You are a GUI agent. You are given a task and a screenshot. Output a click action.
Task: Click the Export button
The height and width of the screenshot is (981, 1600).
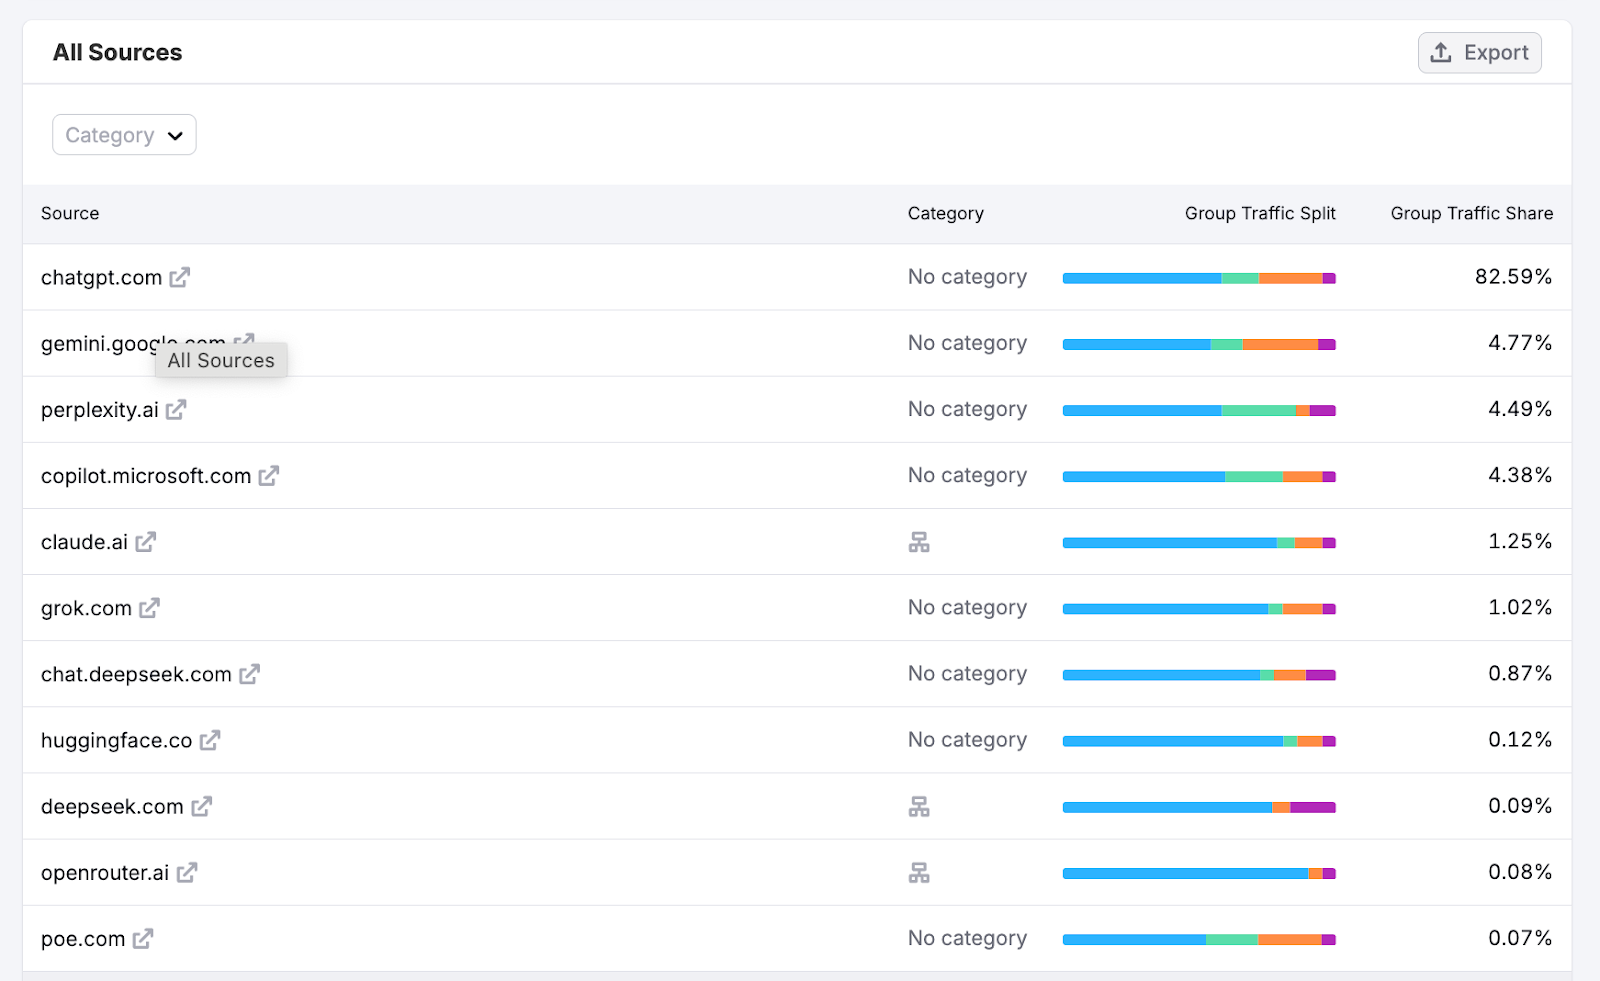click(1479, 52)
